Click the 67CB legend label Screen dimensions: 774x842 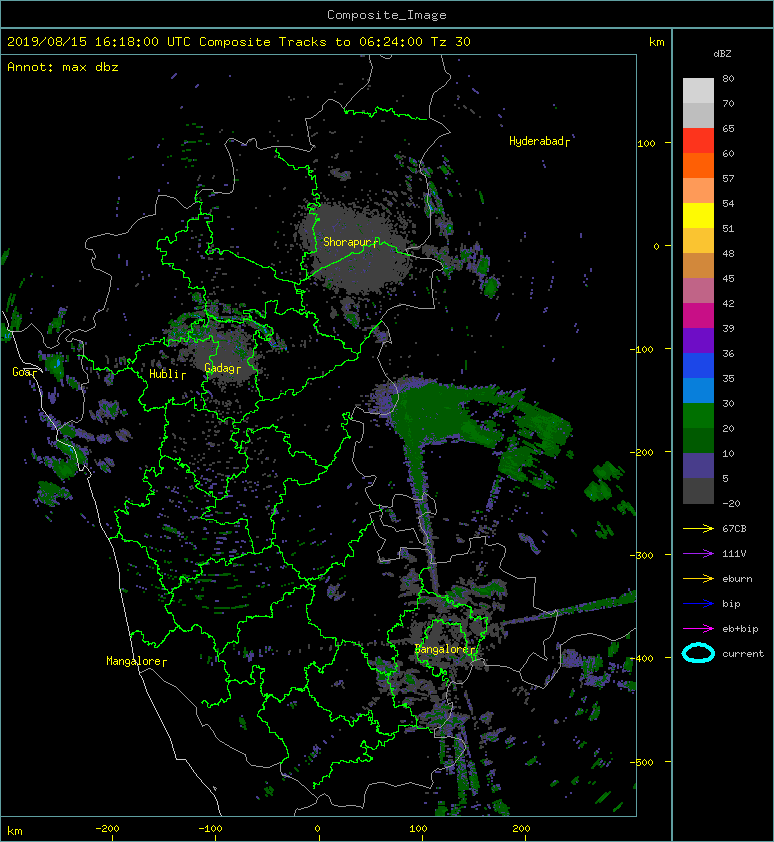pos(734,528)
